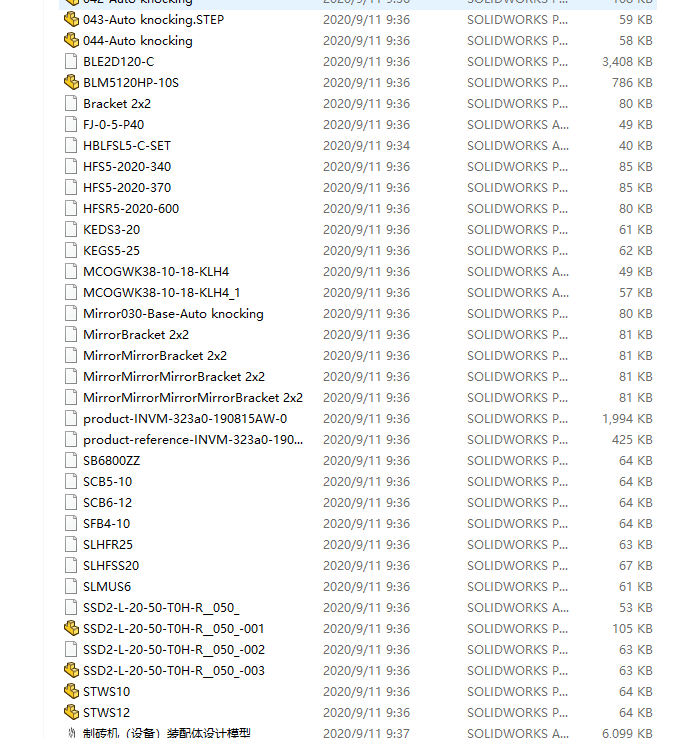Click the KEGS5-25 file icon

point(71,250)
